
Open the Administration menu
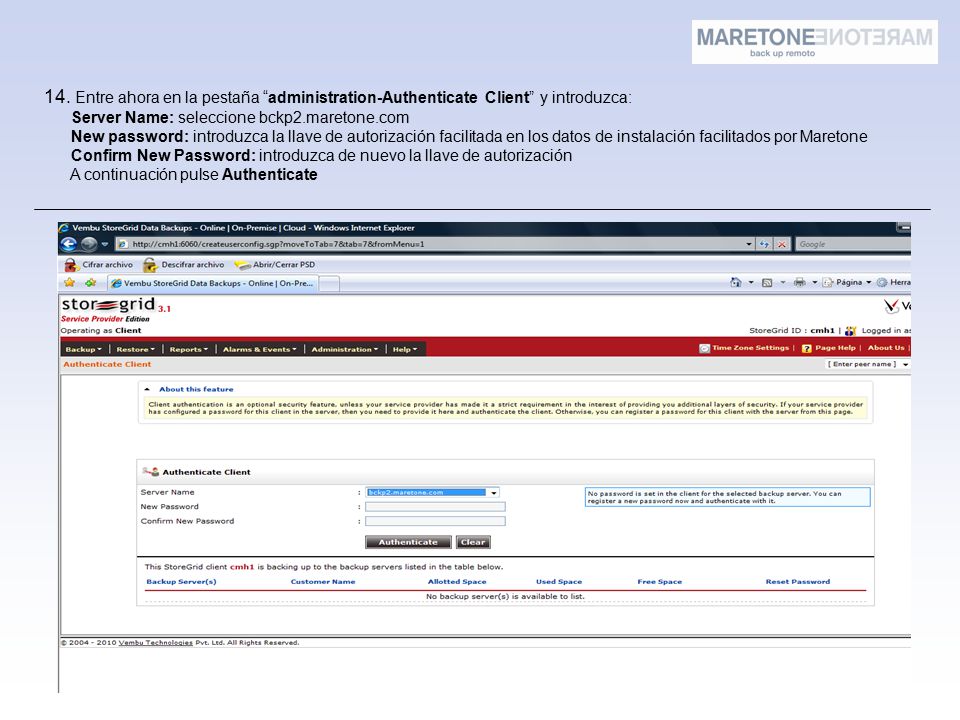345,350
